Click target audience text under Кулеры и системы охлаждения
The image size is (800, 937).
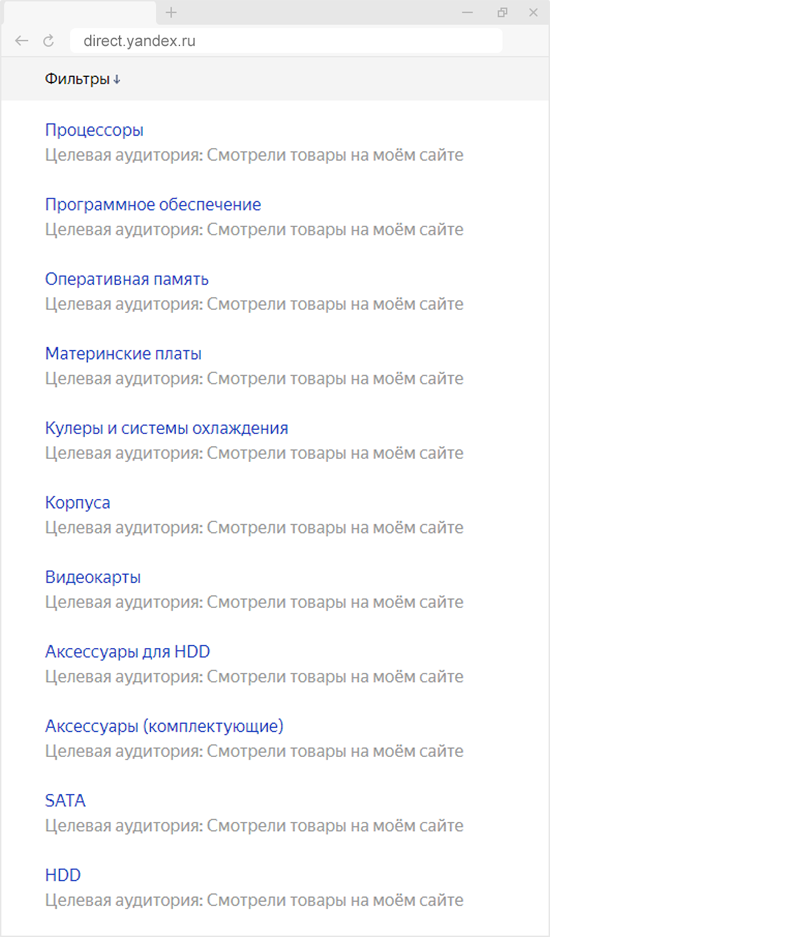[254, 454]
